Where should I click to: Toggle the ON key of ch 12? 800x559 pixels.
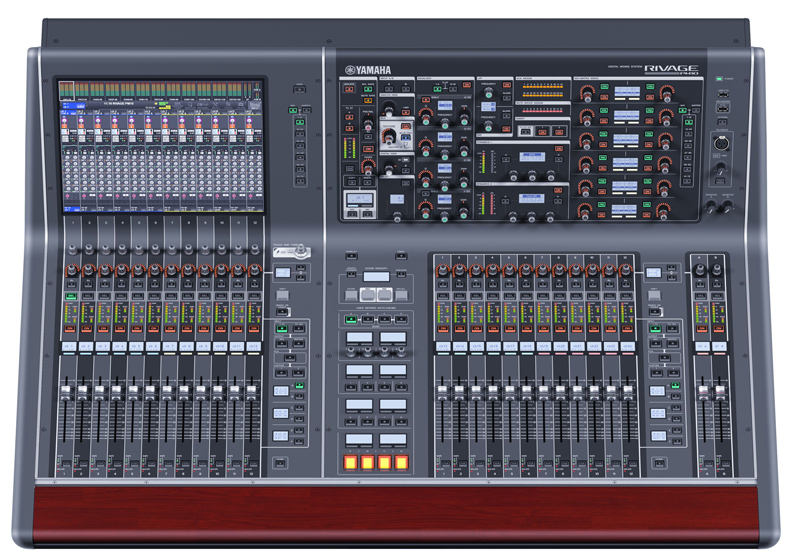click(254, 329)
